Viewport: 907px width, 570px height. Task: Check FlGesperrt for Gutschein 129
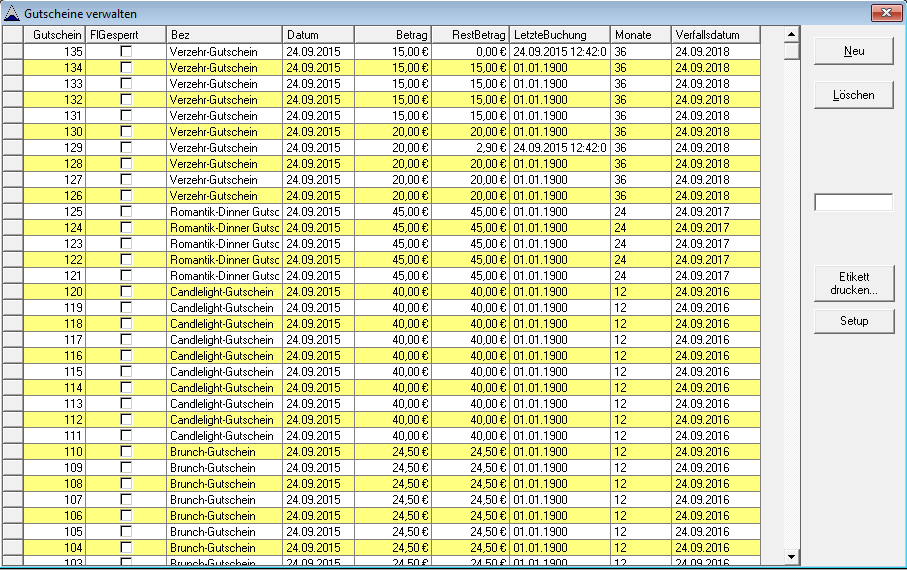point(126,148)
